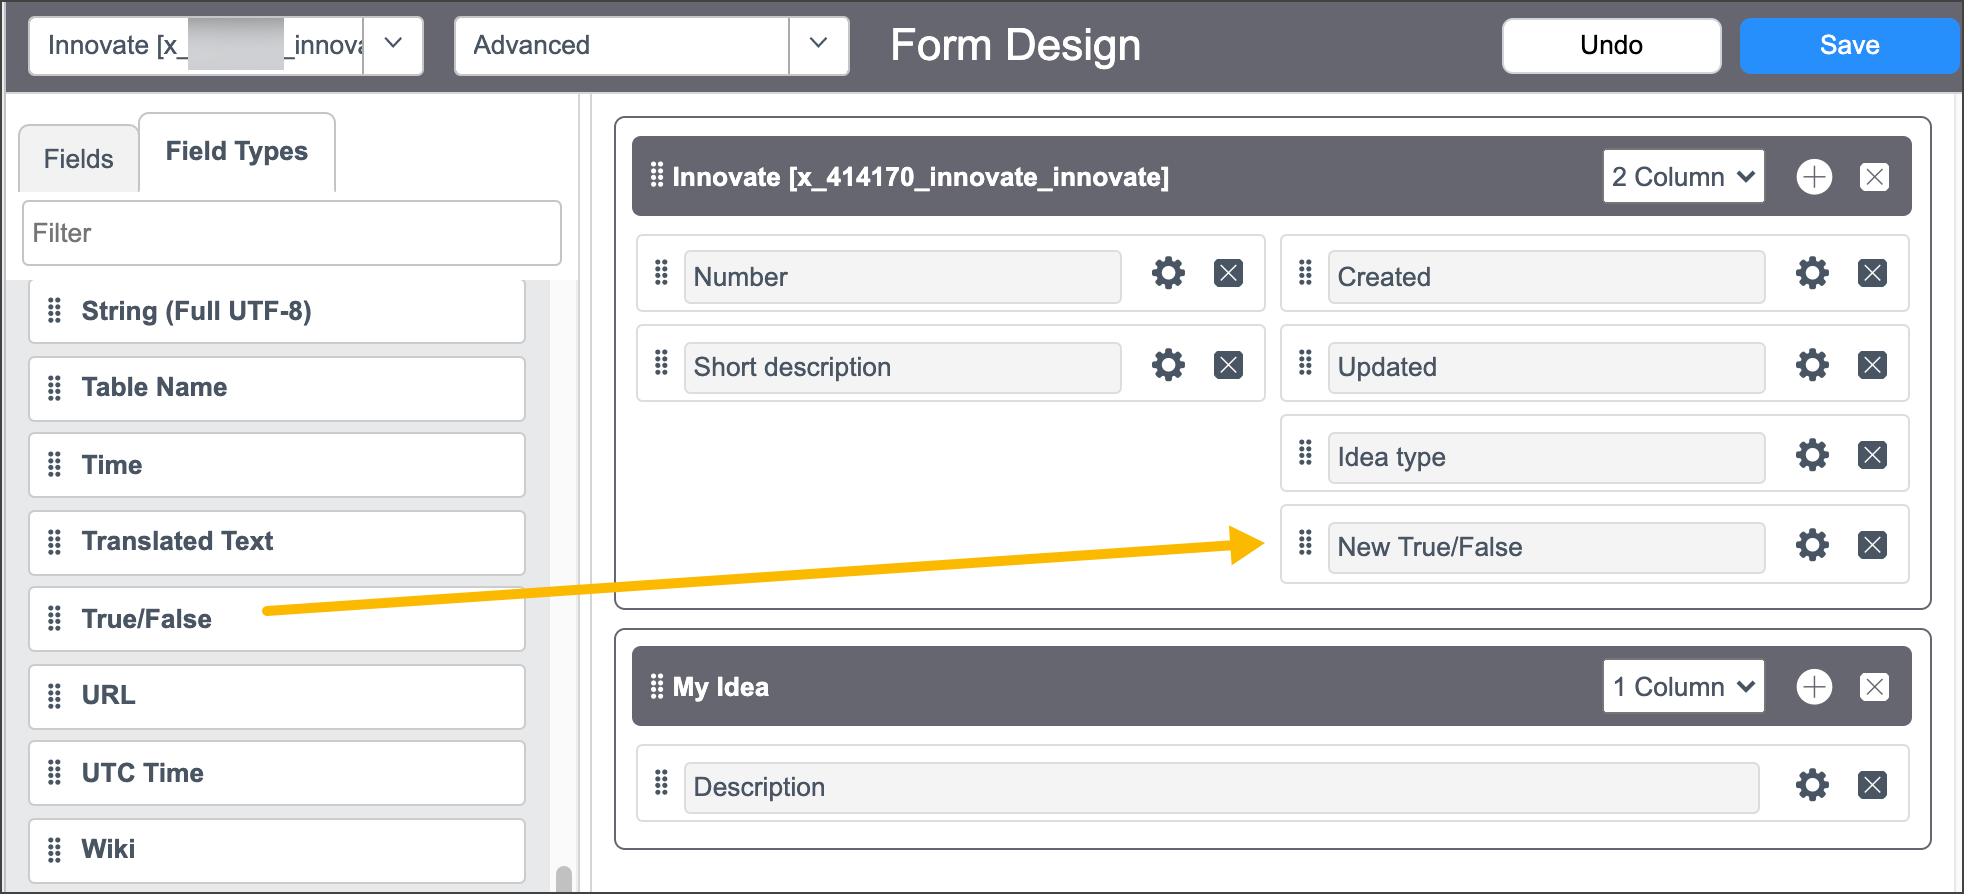Add a section via My Idea plus icon
This screenshot has width=1964, height=894.
(1814, 687)
